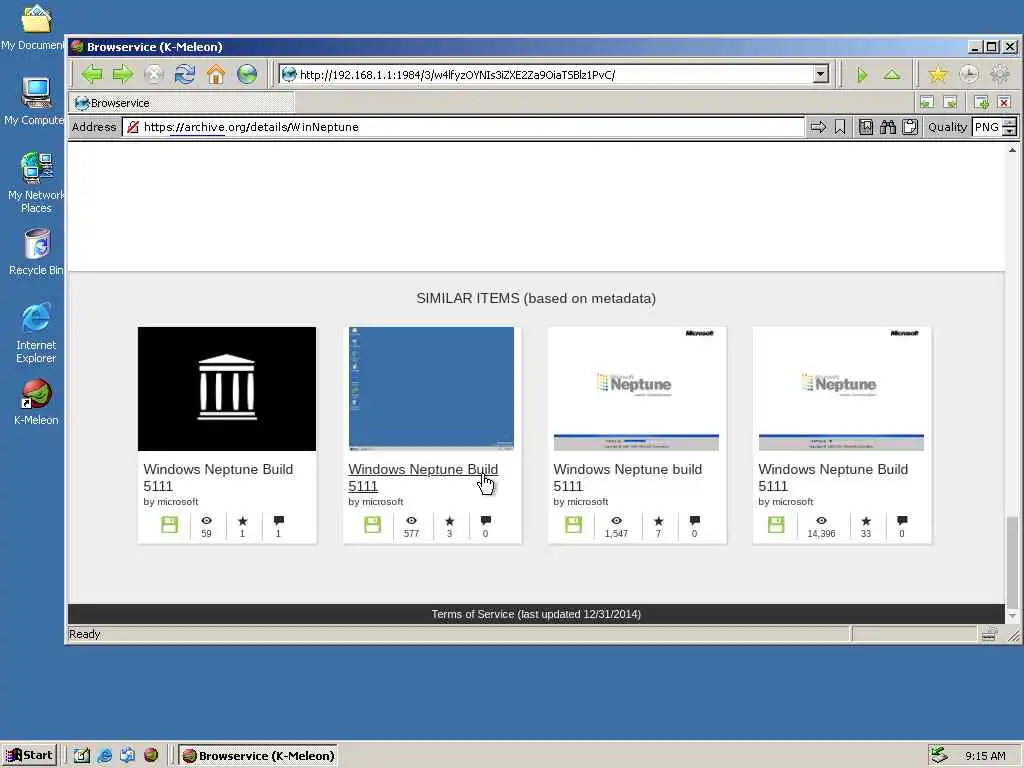Screen dimensions: 1024x768
Task: Open first Windows Neptune Build 5111 title link
Action: click(218, 477)
